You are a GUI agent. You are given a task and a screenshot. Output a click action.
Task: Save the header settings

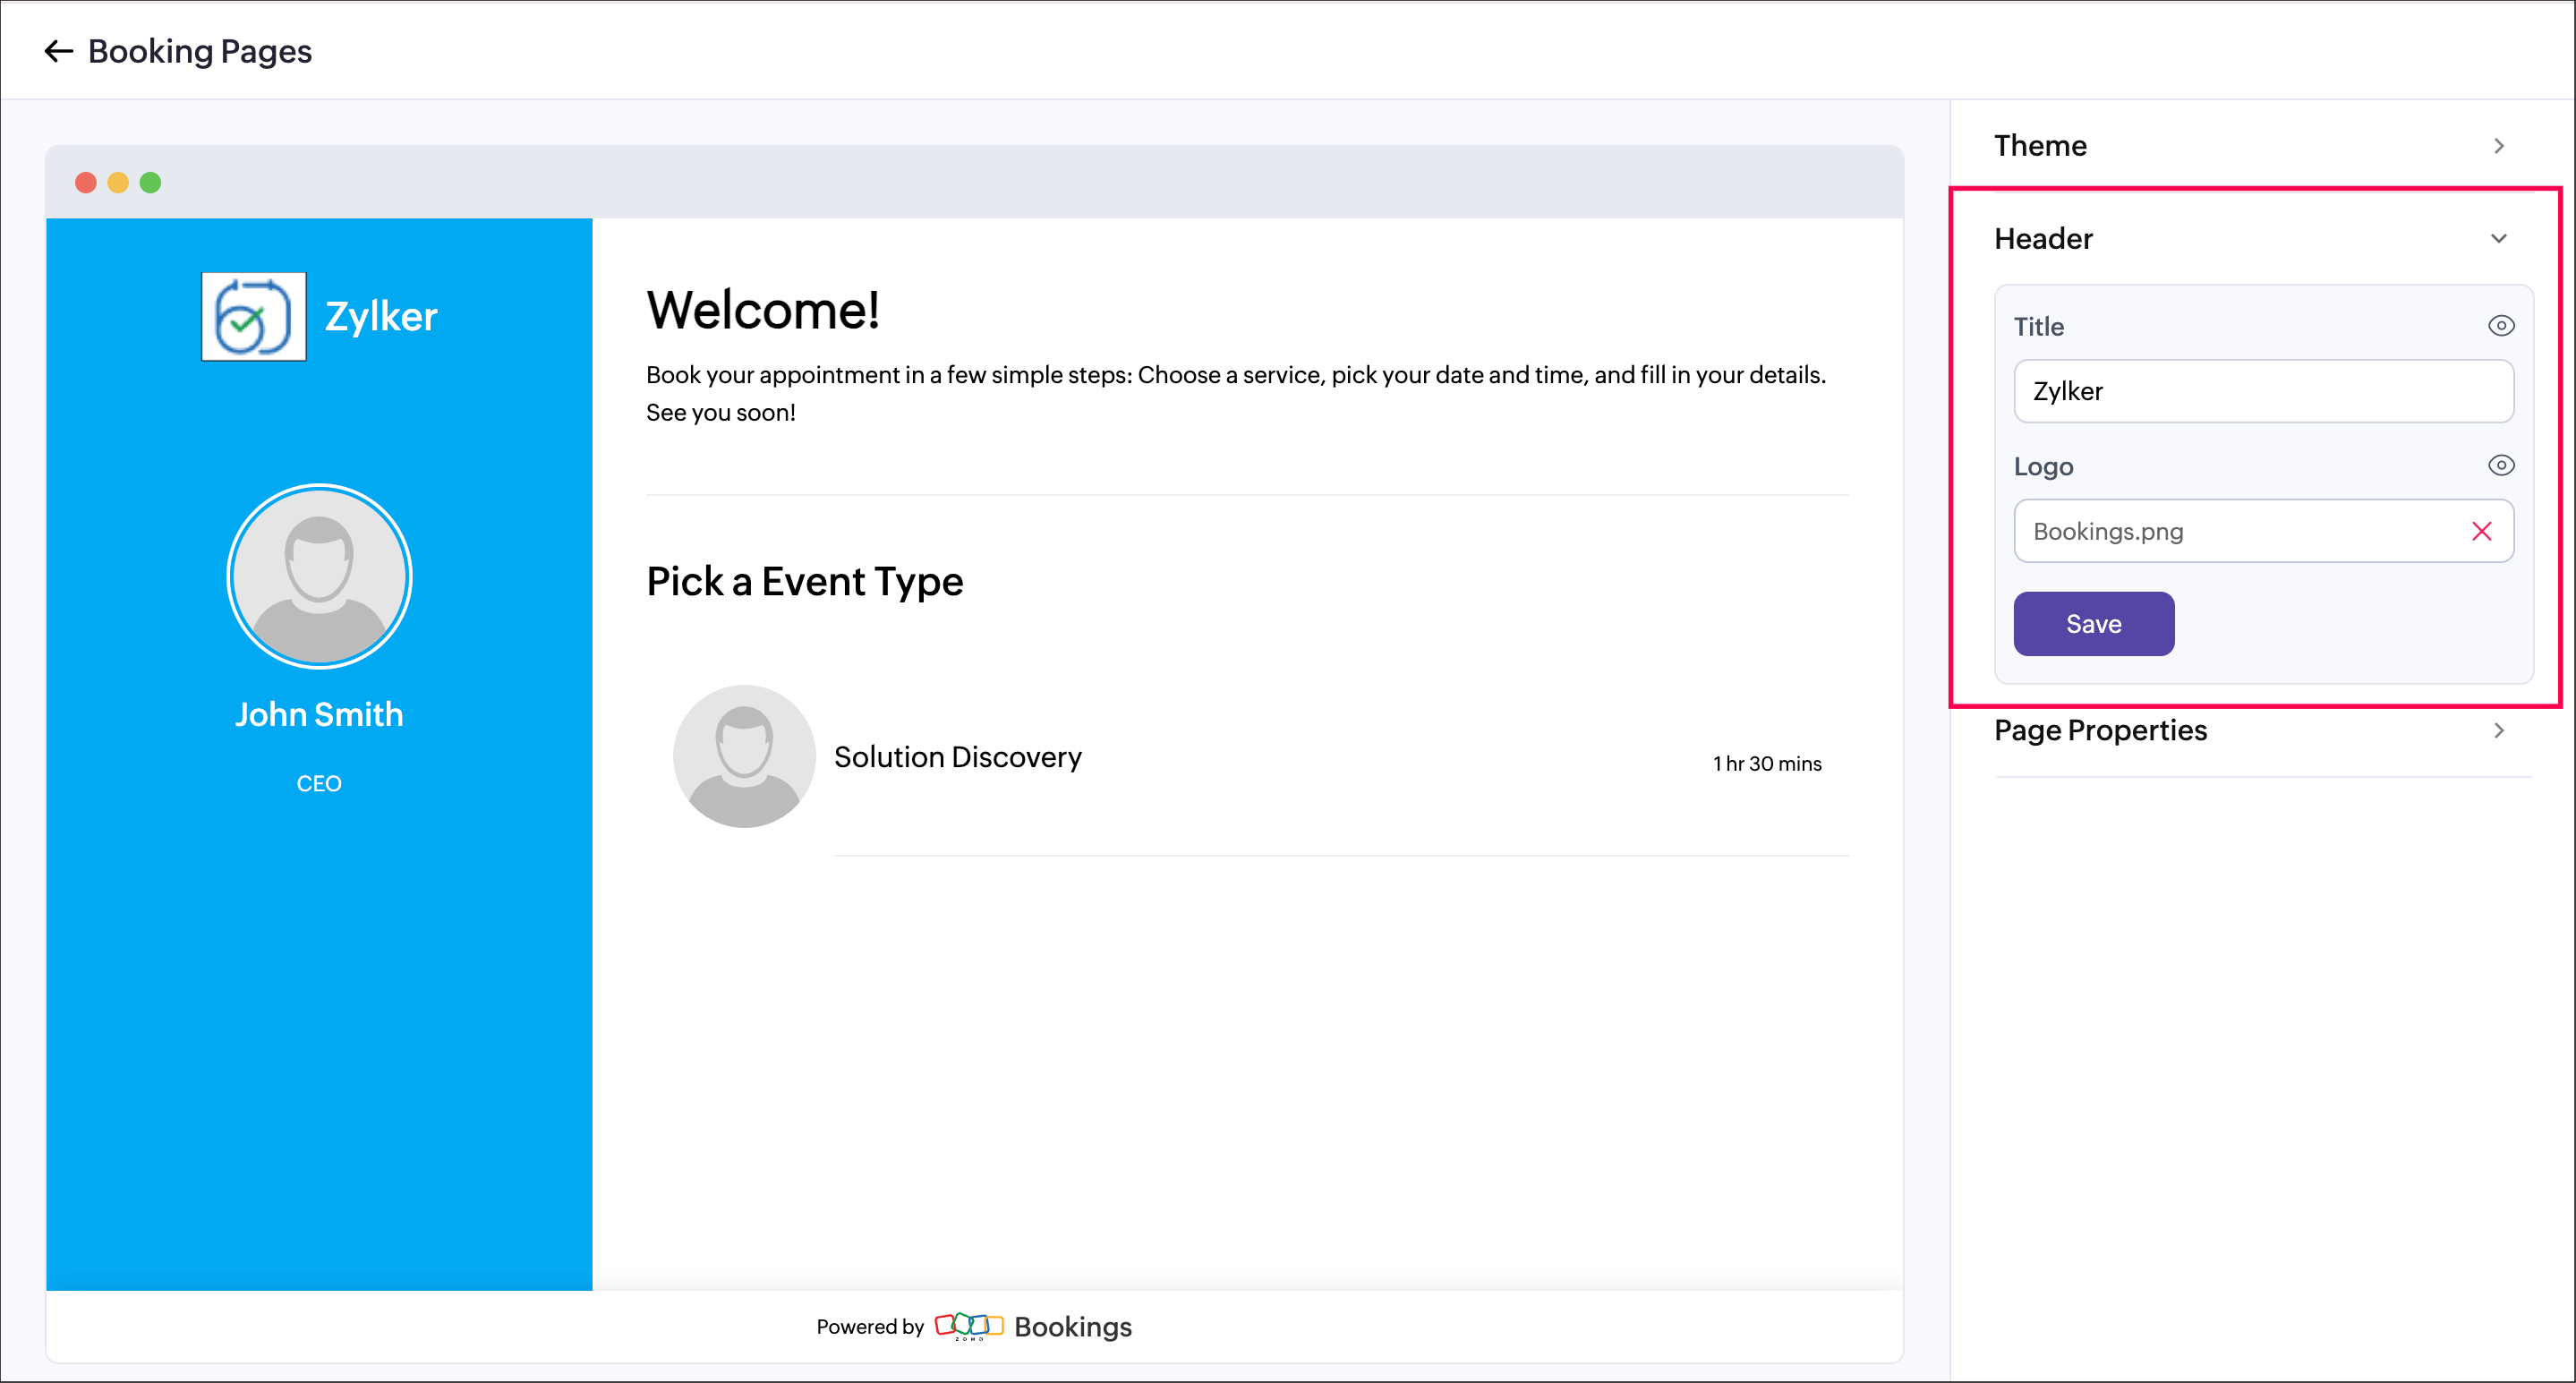pos(2093,624)
